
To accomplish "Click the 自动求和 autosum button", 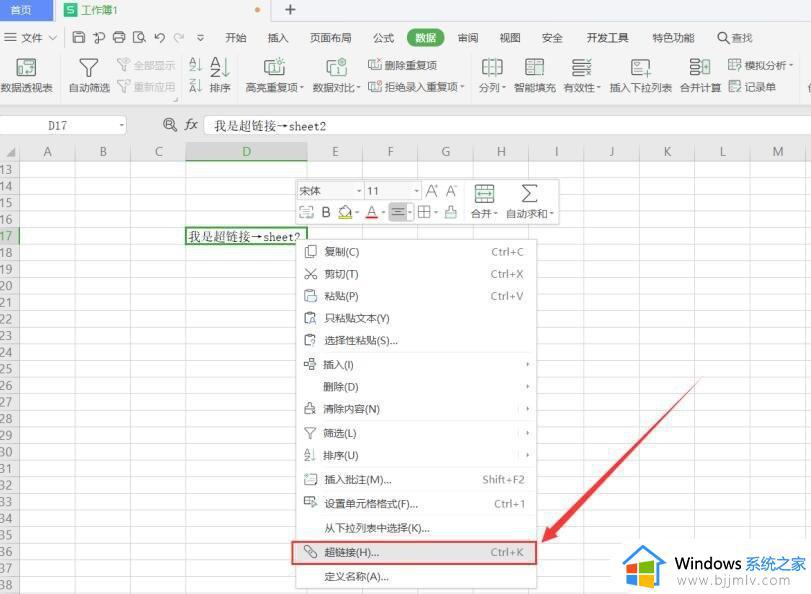I will click(x=529, y=201).
